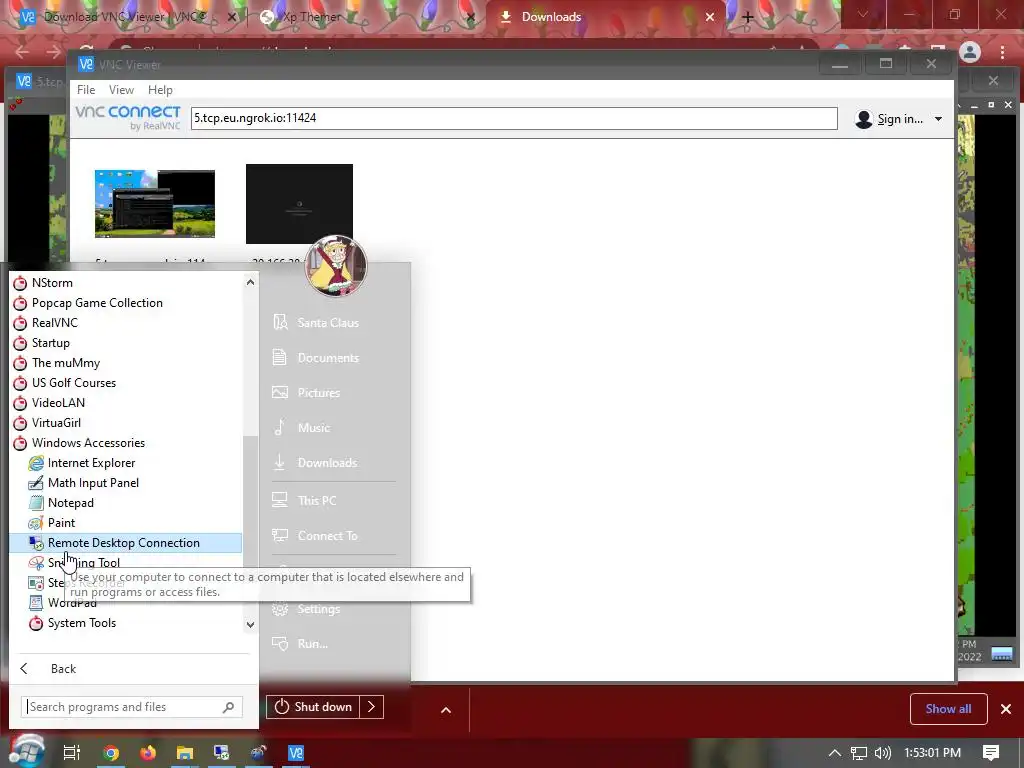
Task: Expand the shut down options arrow
Action: click(371, 707)
